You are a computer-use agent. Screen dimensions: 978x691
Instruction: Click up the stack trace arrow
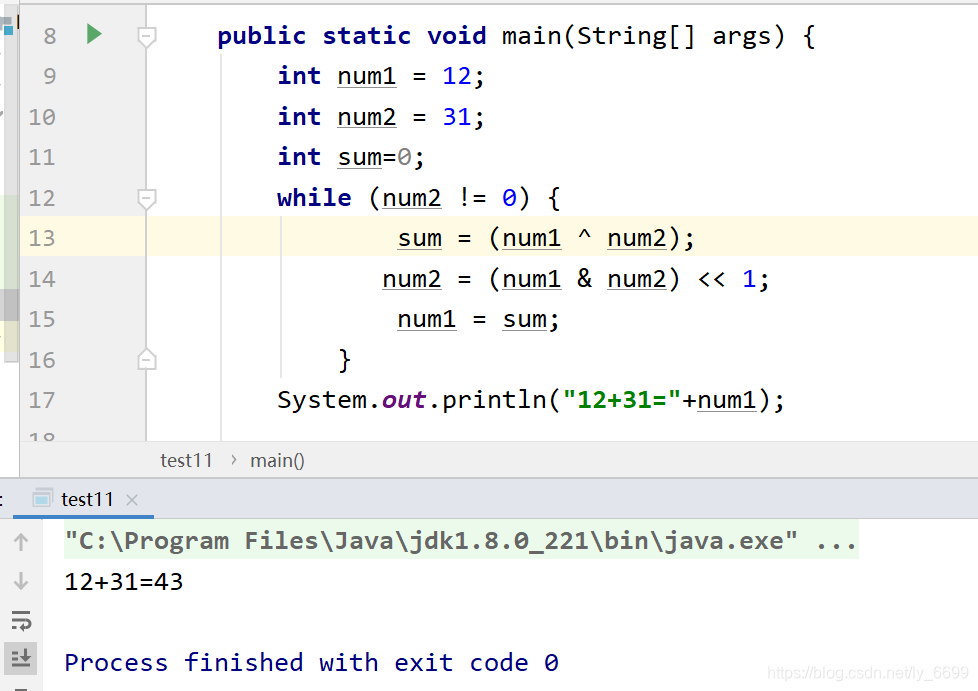click(21, 541)
